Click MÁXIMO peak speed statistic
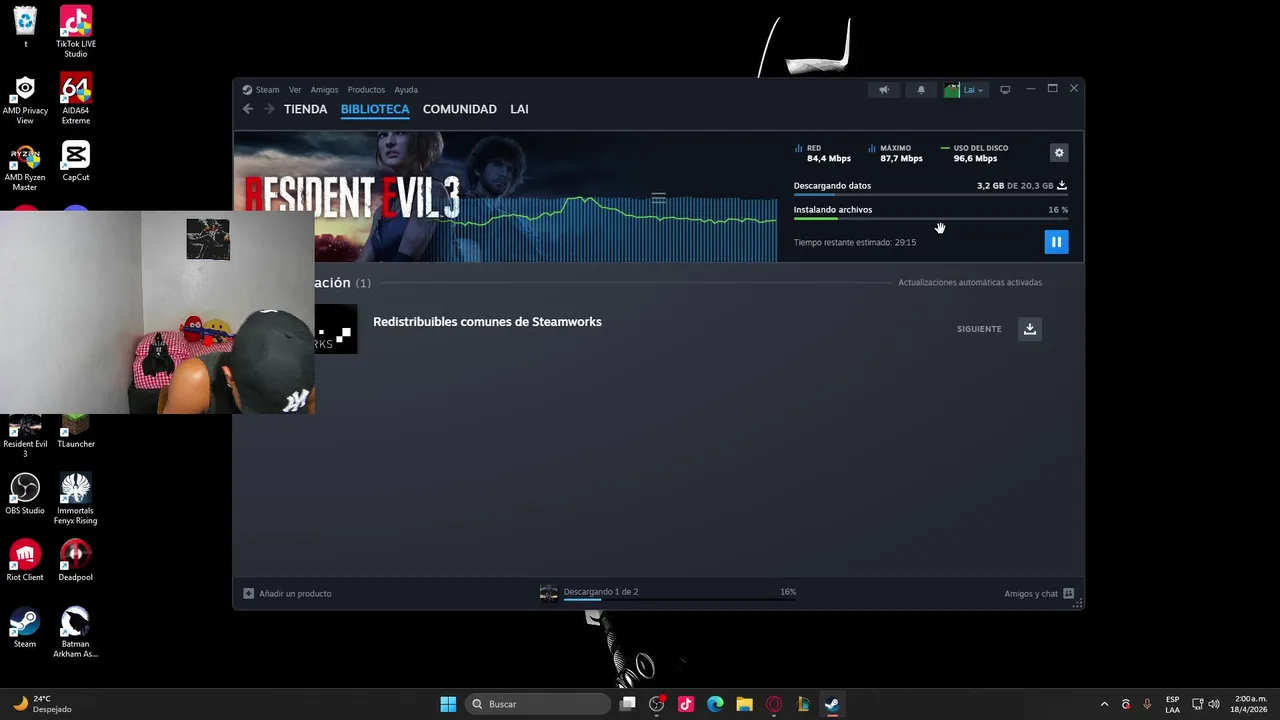 pyautogui.click(x=896, y=153)
